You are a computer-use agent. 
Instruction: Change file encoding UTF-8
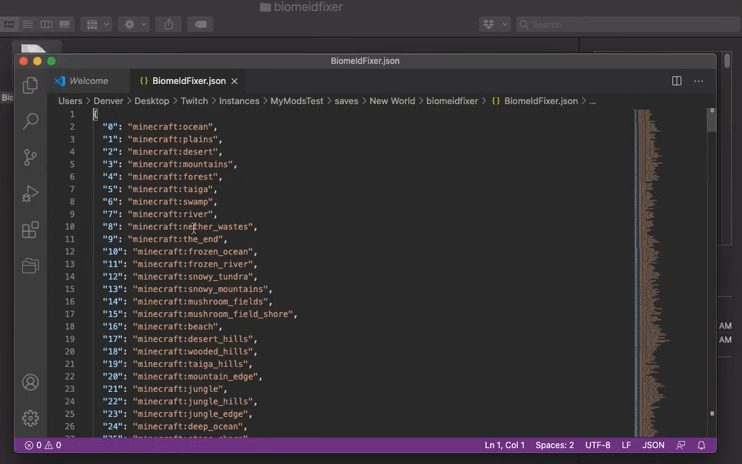598,445
